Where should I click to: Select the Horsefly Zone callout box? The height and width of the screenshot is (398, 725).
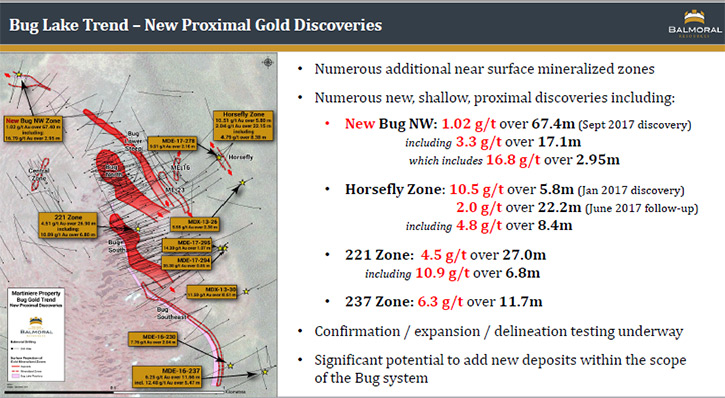click(244, 125)
